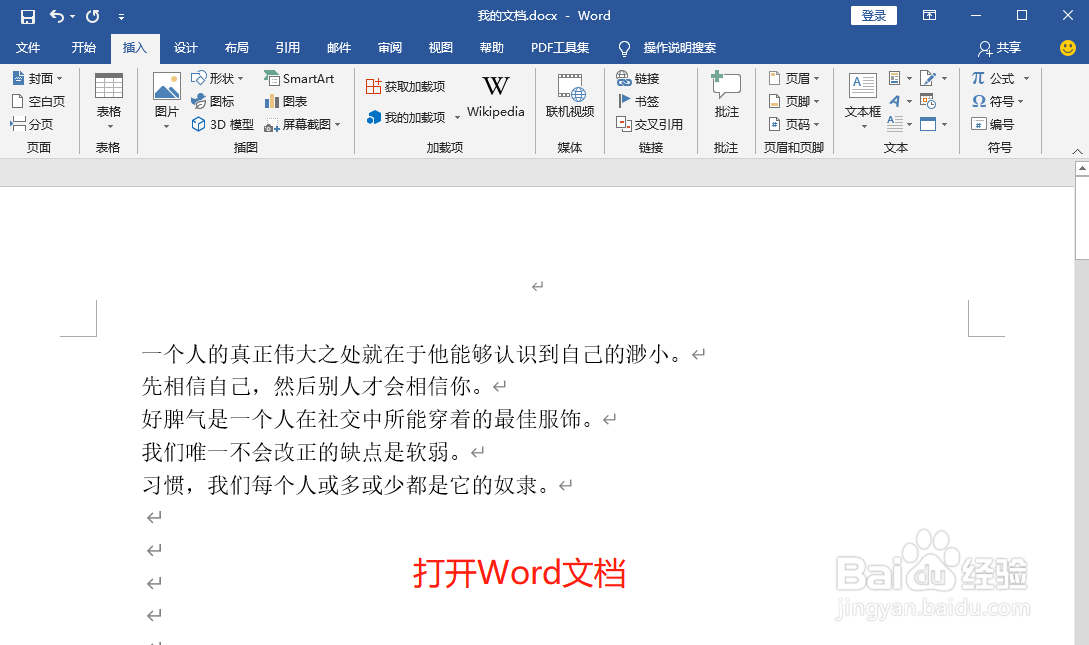
Task: Expand the Undo history dropdown arrow
Action: (x=72, y=17)
